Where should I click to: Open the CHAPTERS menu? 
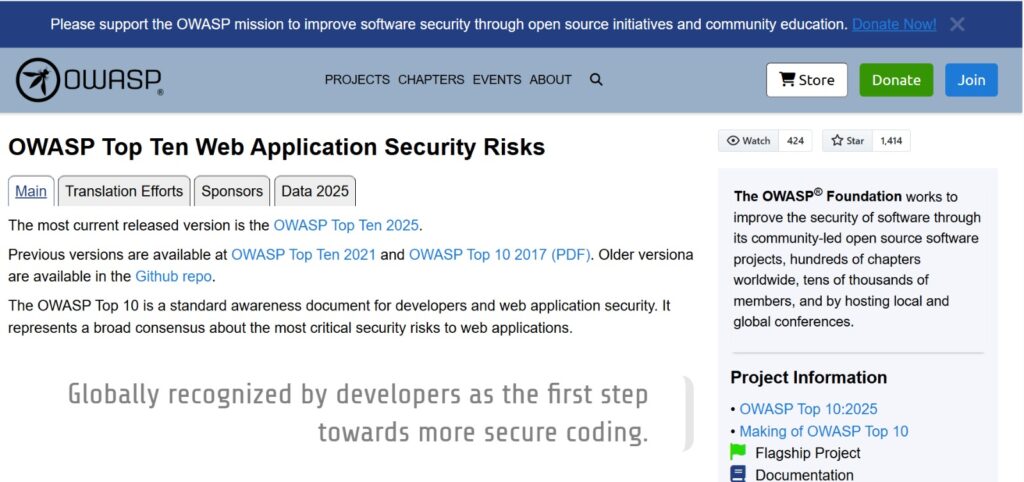point(431,80)
